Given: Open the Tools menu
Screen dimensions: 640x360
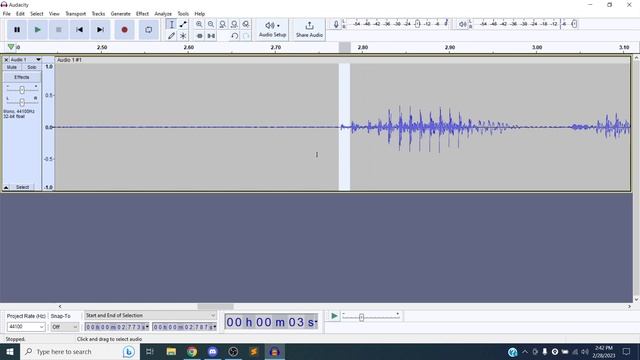Looking at the screenshot, I should click(x=183, y=14).
